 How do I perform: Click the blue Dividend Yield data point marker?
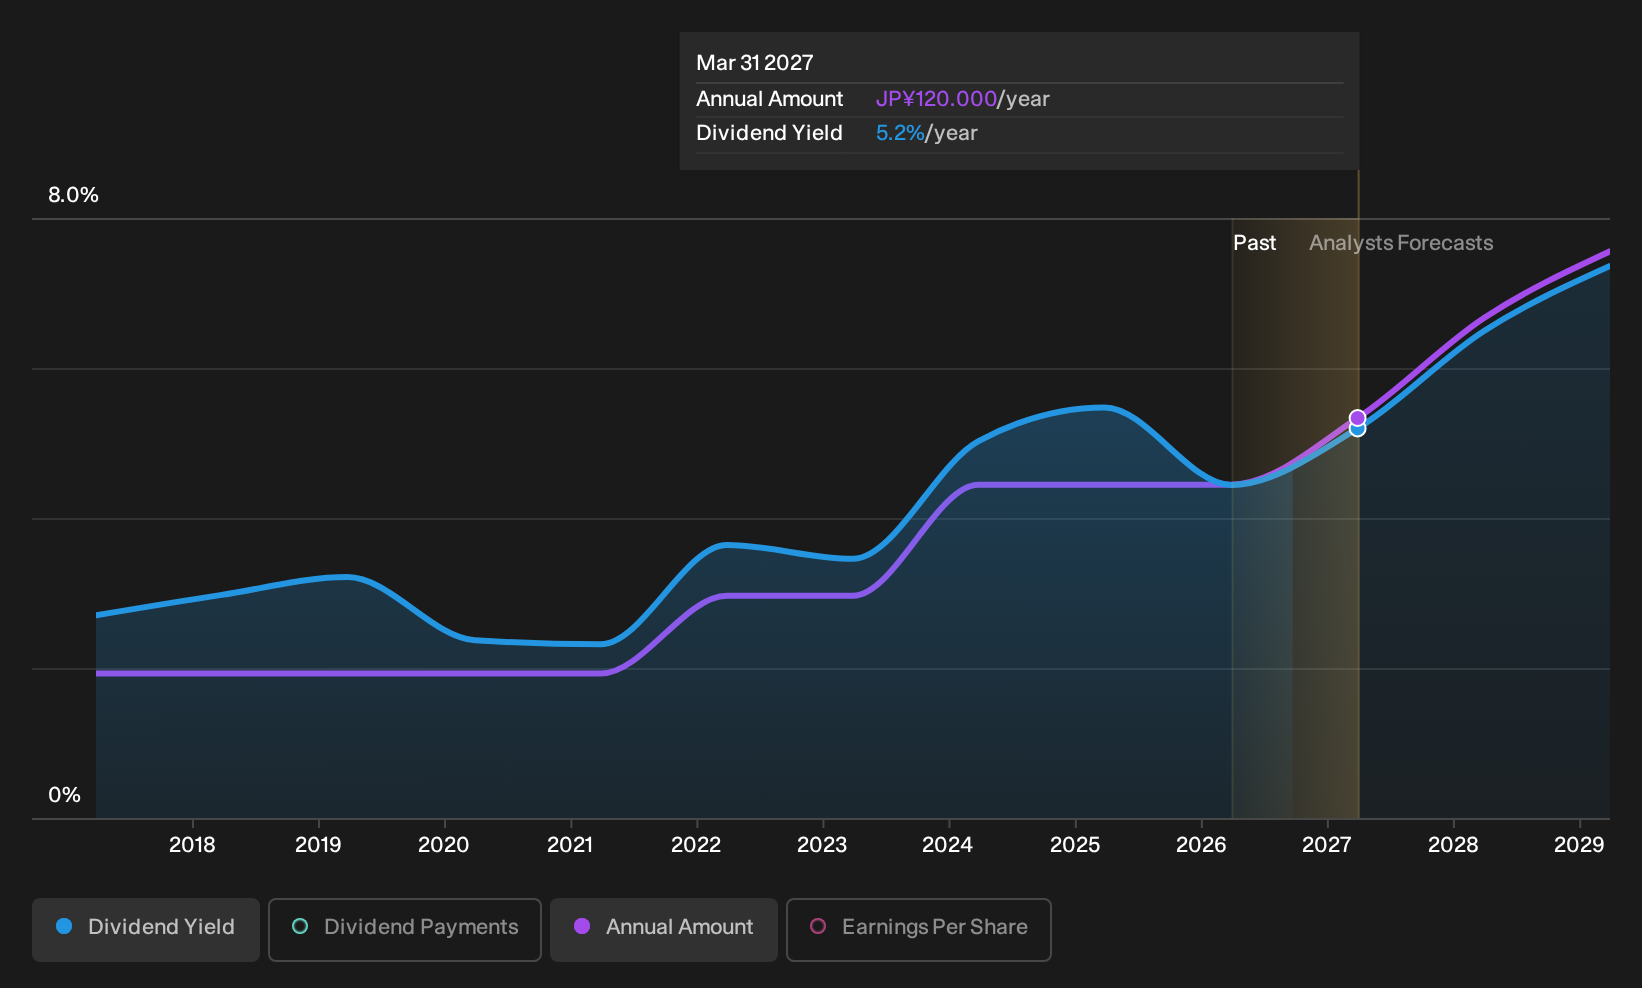(x=1357, y=429)
